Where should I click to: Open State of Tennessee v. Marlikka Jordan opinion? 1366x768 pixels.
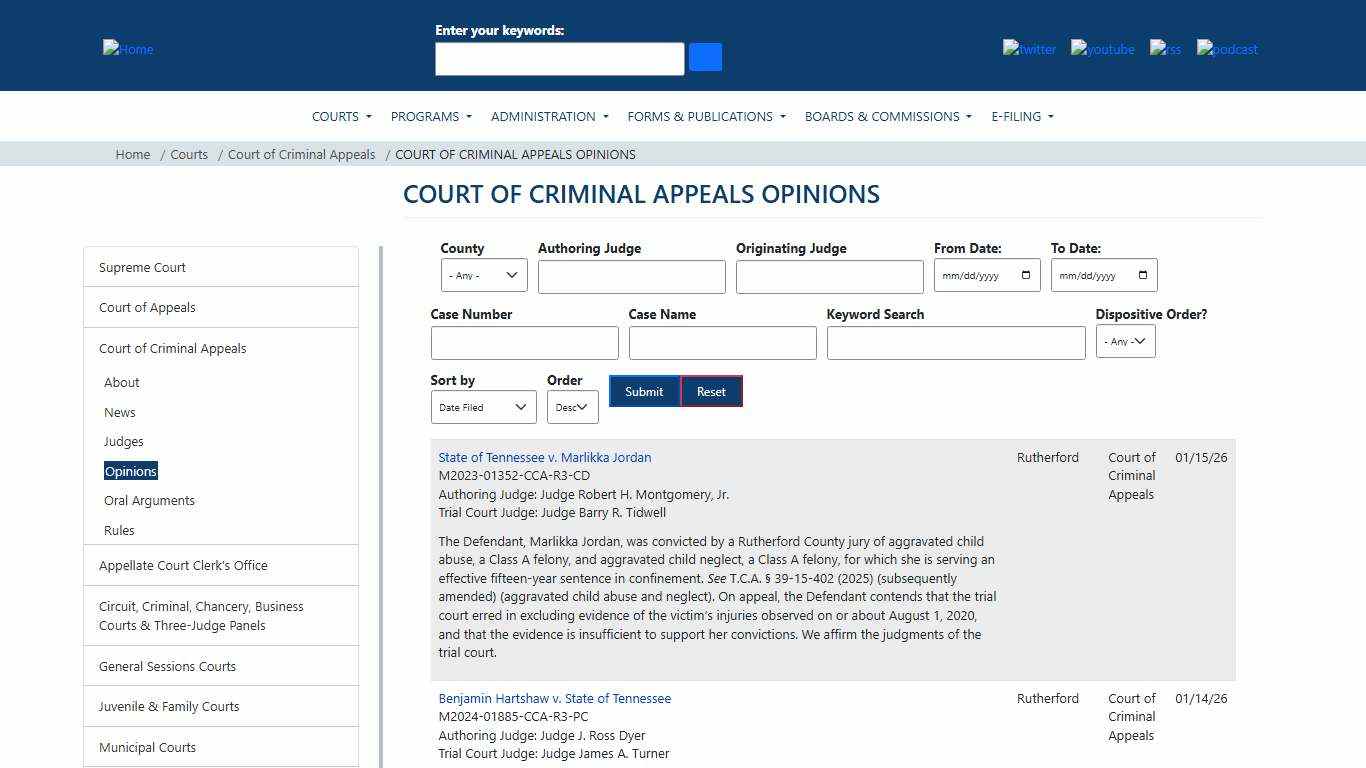(545, 457)
